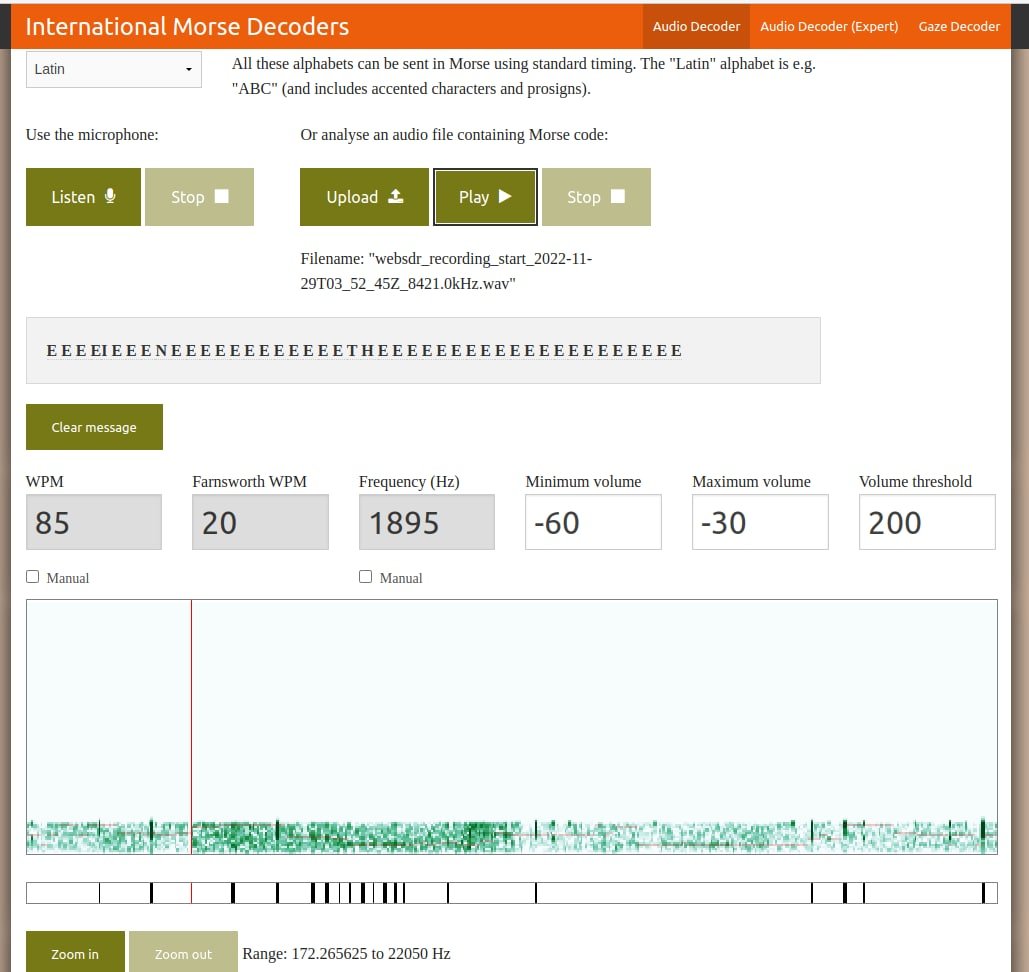Viewport: 1029px width, 972px height.
Task: Click the play triangle icon
Action: [505, 196]
